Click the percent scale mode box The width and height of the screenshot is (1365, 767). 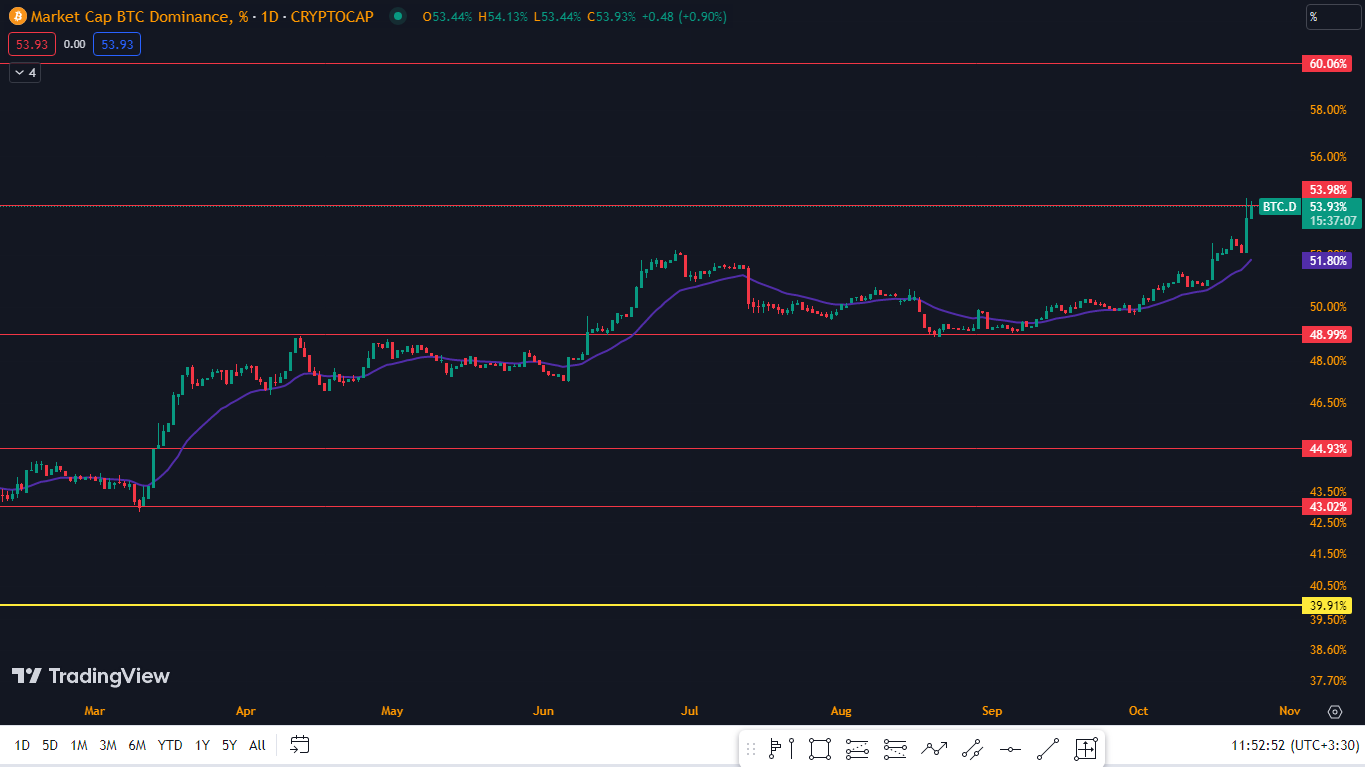pos(1332,17)
